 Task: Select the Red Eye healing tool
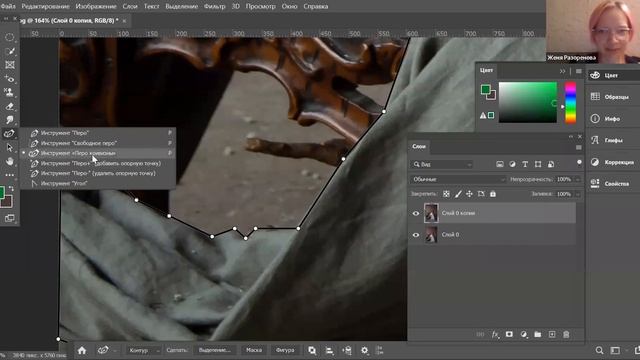[9, 79]
